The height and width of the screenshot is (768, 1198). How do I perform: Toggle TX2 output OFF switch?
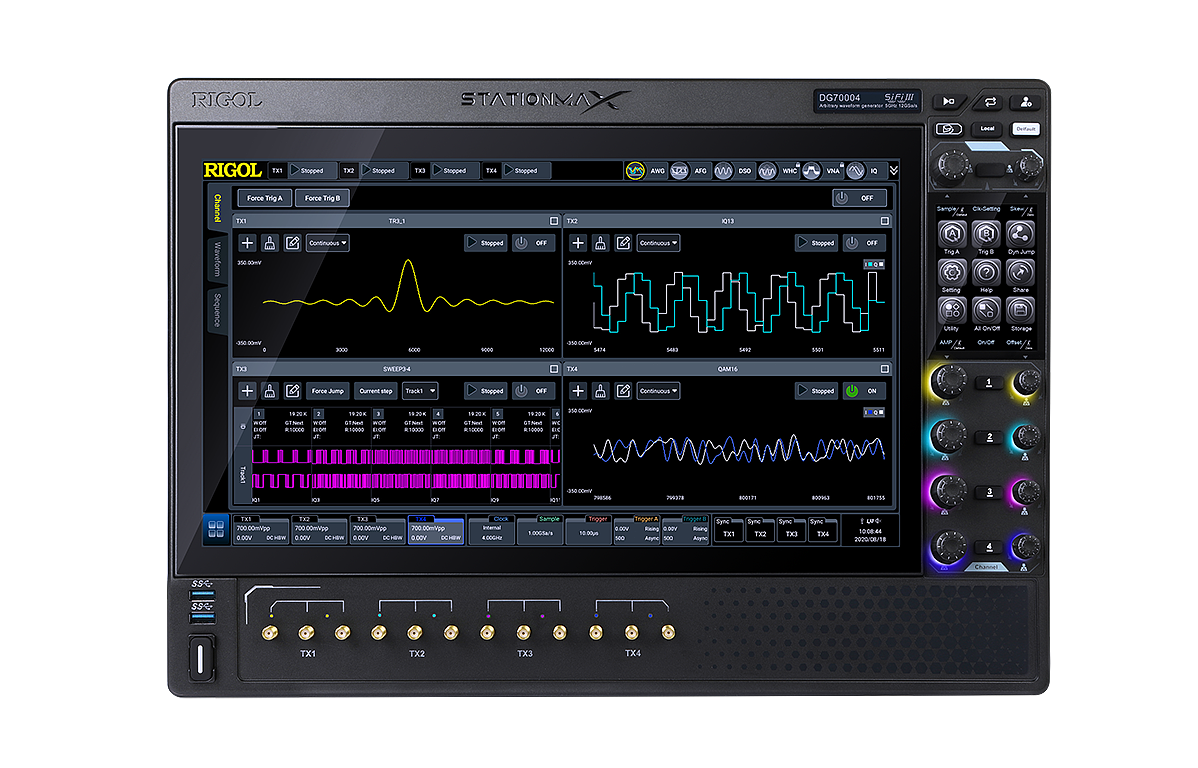point(863,243)
